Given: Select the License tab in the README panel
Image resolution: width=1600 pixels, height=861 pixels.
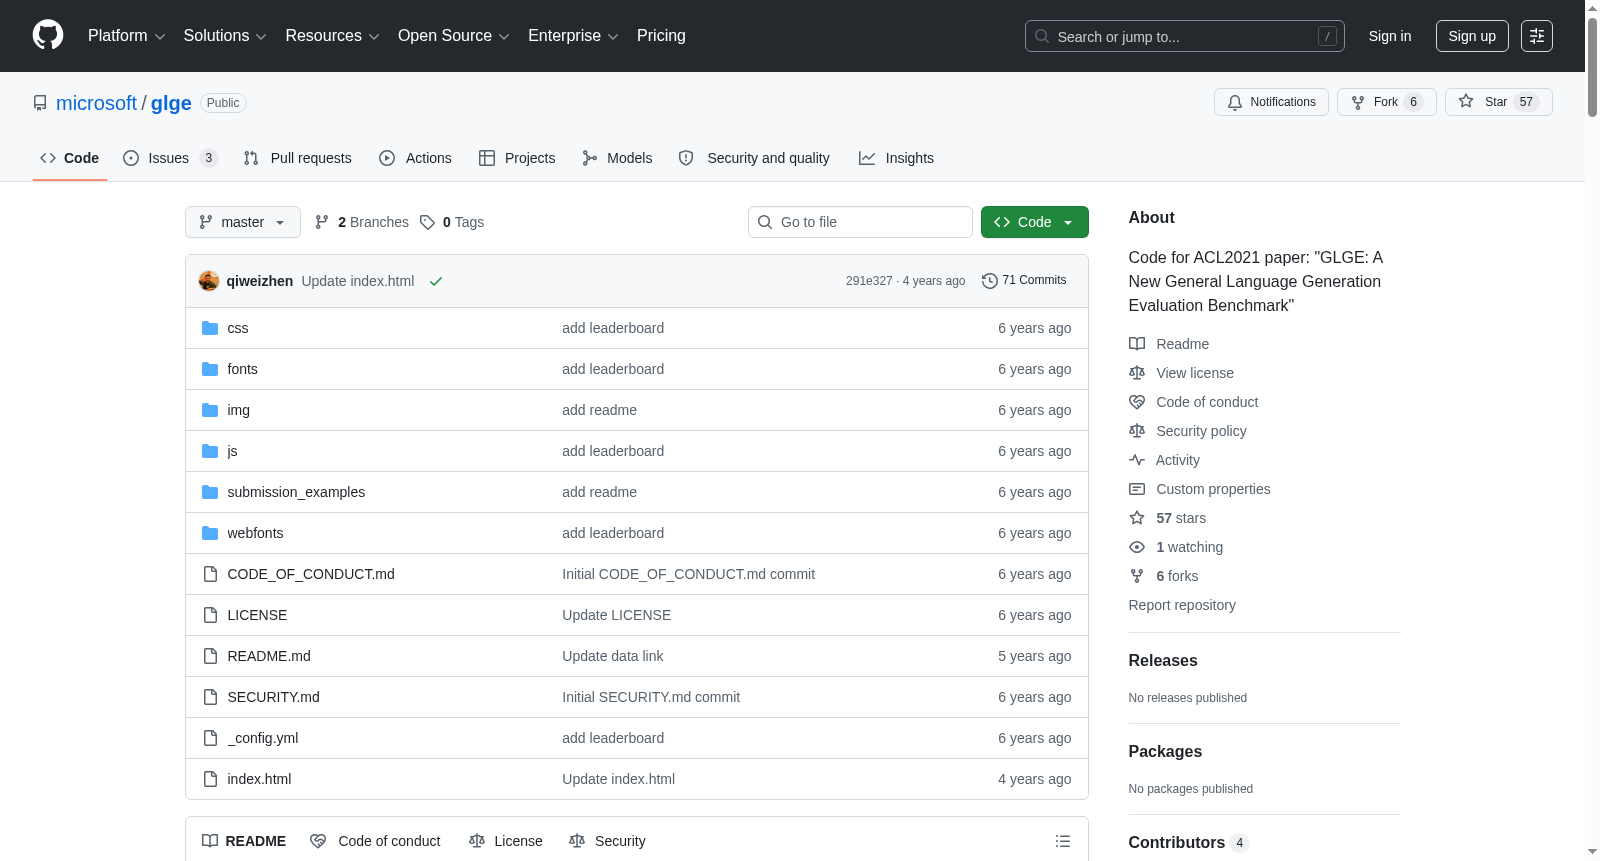Looking at the screenshot, I should (x=506, y=841).
